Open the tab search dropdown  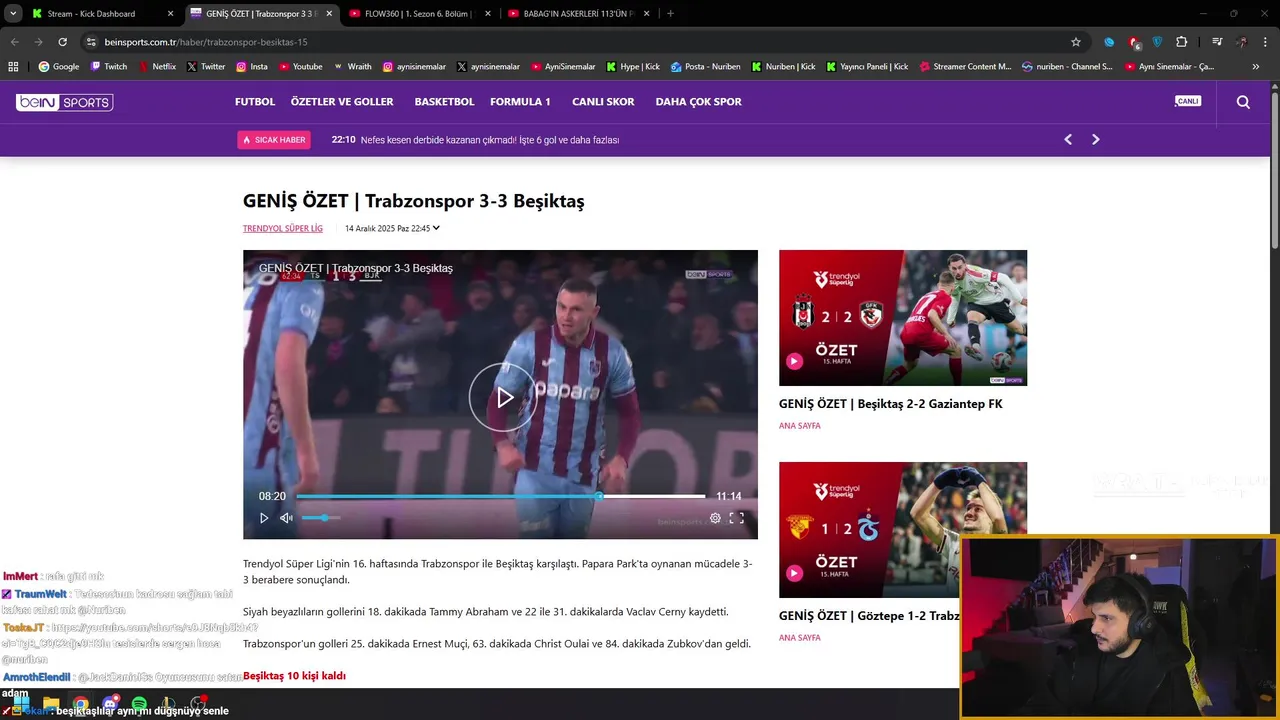click(x=13, y=14)
